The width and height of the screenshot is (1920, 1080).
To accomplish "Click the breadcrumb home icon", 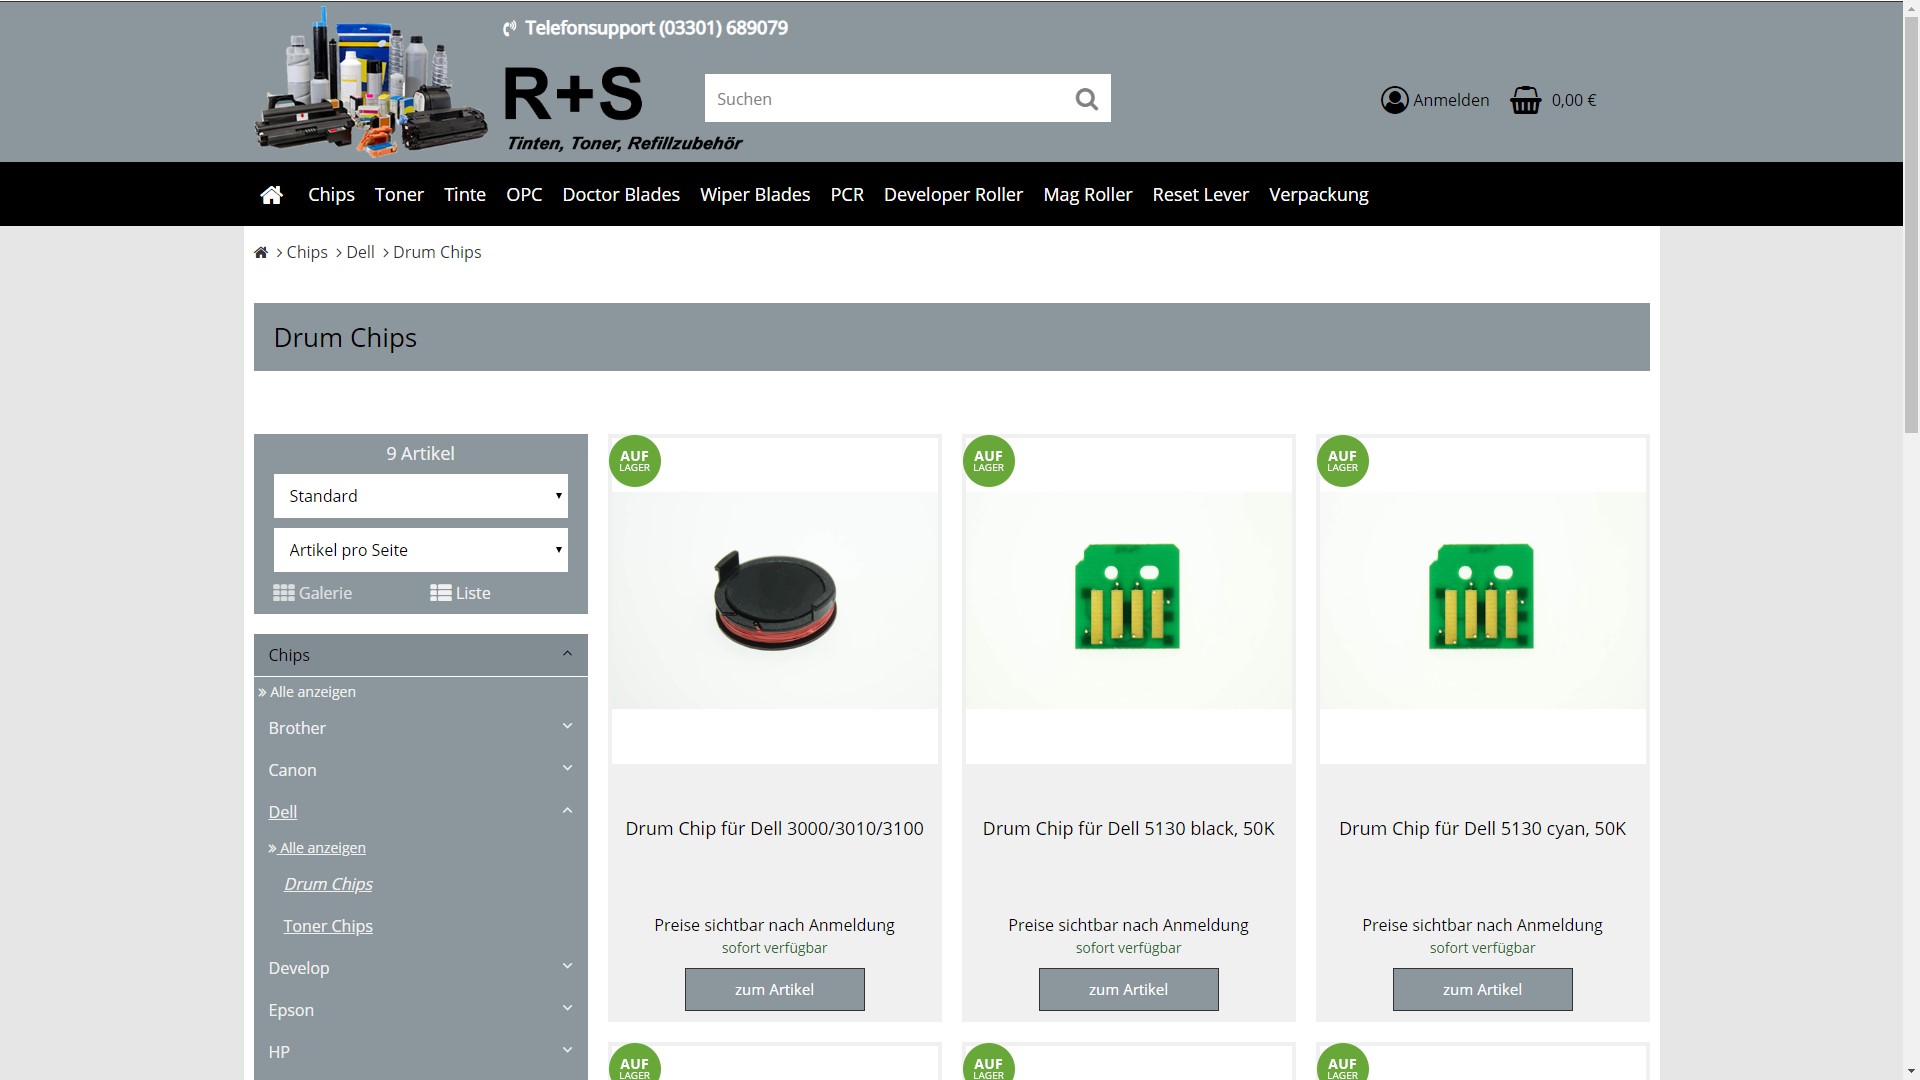I will coord(261,253).
